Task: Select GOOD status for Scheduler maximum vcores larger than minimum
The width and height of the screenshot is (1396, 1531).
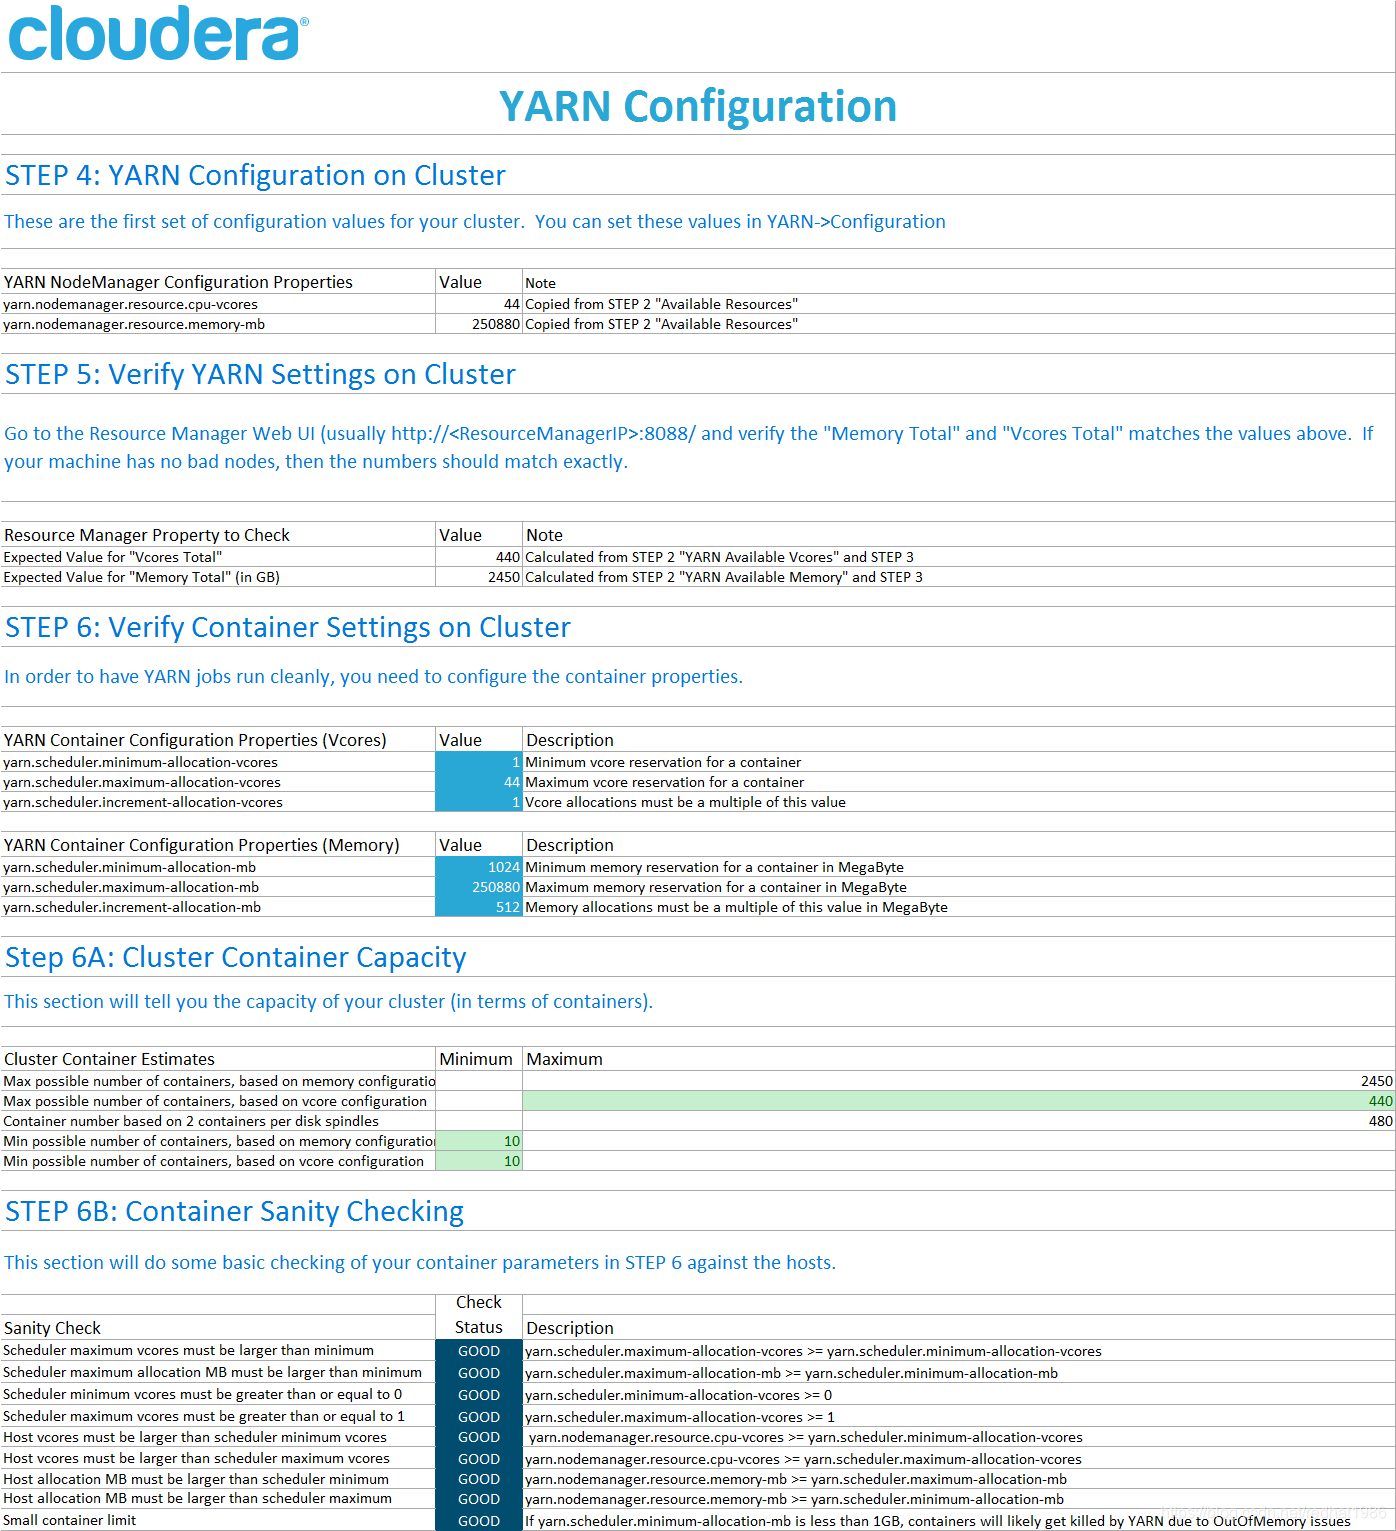Action: click(479, 1351)
